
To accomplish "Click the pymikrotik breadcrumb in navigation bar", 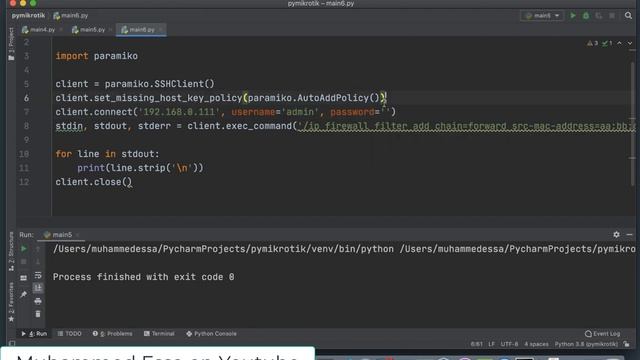I will pyautogui.click(x=28, y=16).
